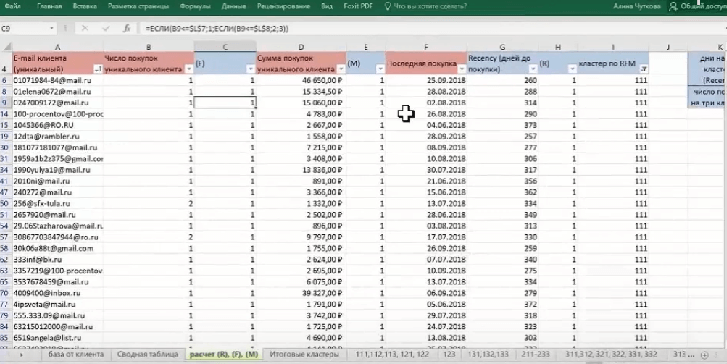
Task: Switch to the Вставка ribbon tab
Action: (85, 6)
